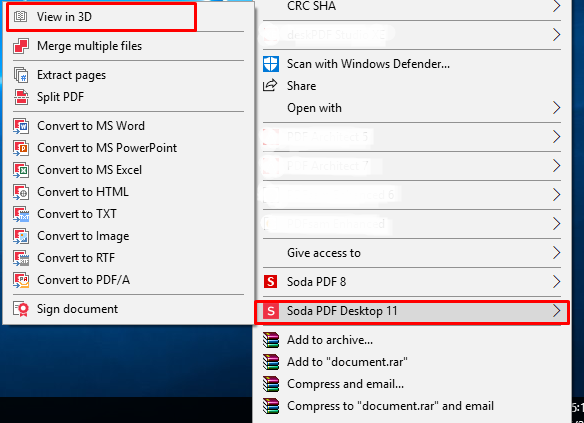Open the Soda PDF 8 entry
The height and width of the screenshot is (423, 584).
click(412, 282)
